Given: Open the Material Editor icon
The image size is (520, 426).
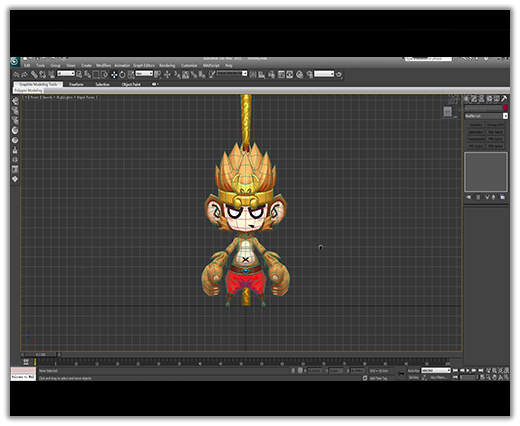Looking at the screenshot, I should 300,75.
